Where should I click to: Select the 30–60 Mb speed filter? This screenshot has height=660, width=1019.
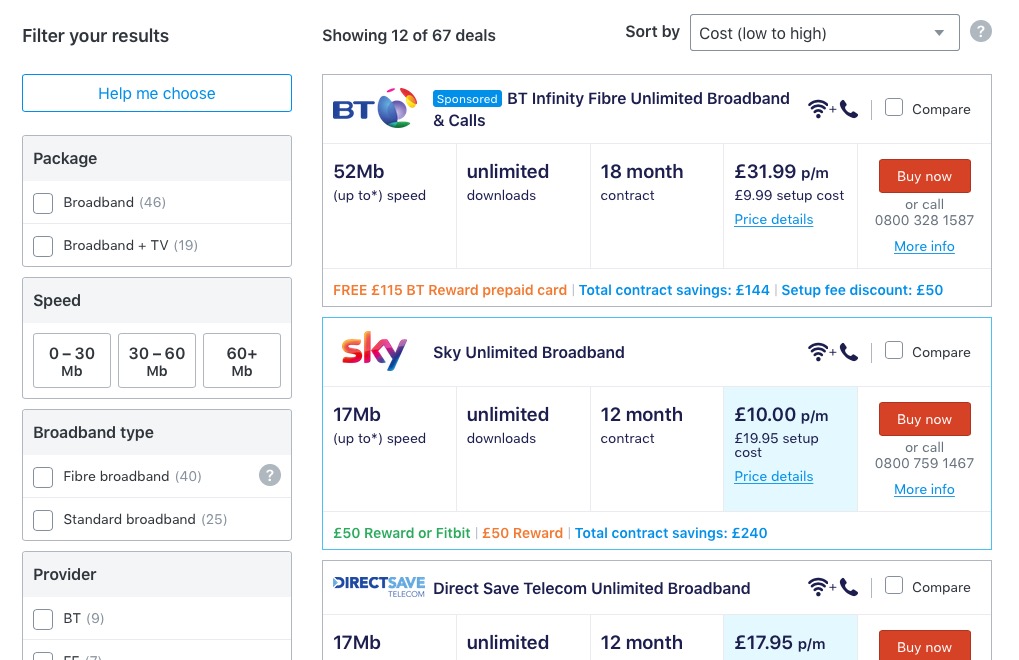coord(157,361)
